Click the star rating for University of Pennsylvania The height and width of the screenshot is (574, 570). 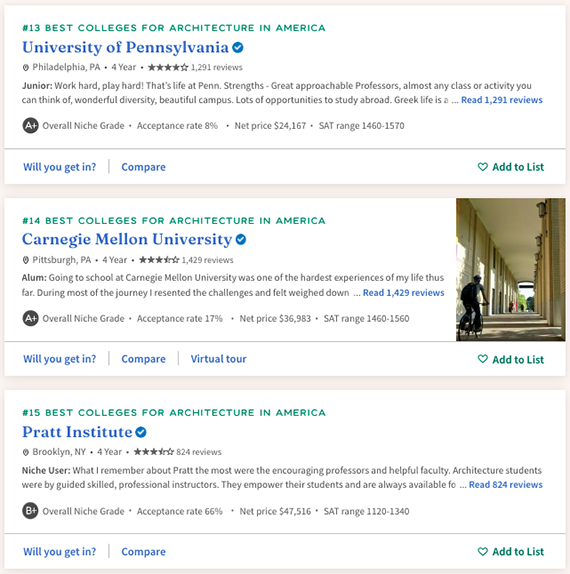(x=168, y=67)
